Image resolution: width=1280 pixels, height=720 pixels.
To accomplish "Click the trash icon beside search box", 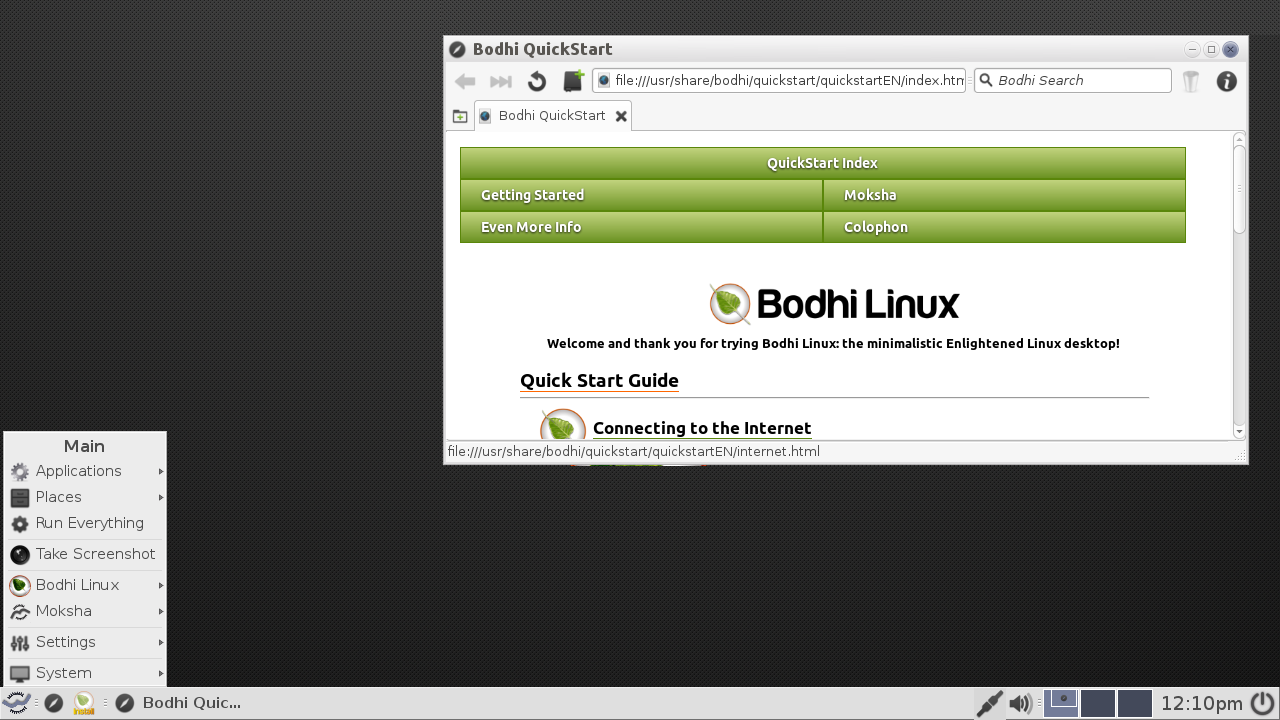I will [1190, 81].
